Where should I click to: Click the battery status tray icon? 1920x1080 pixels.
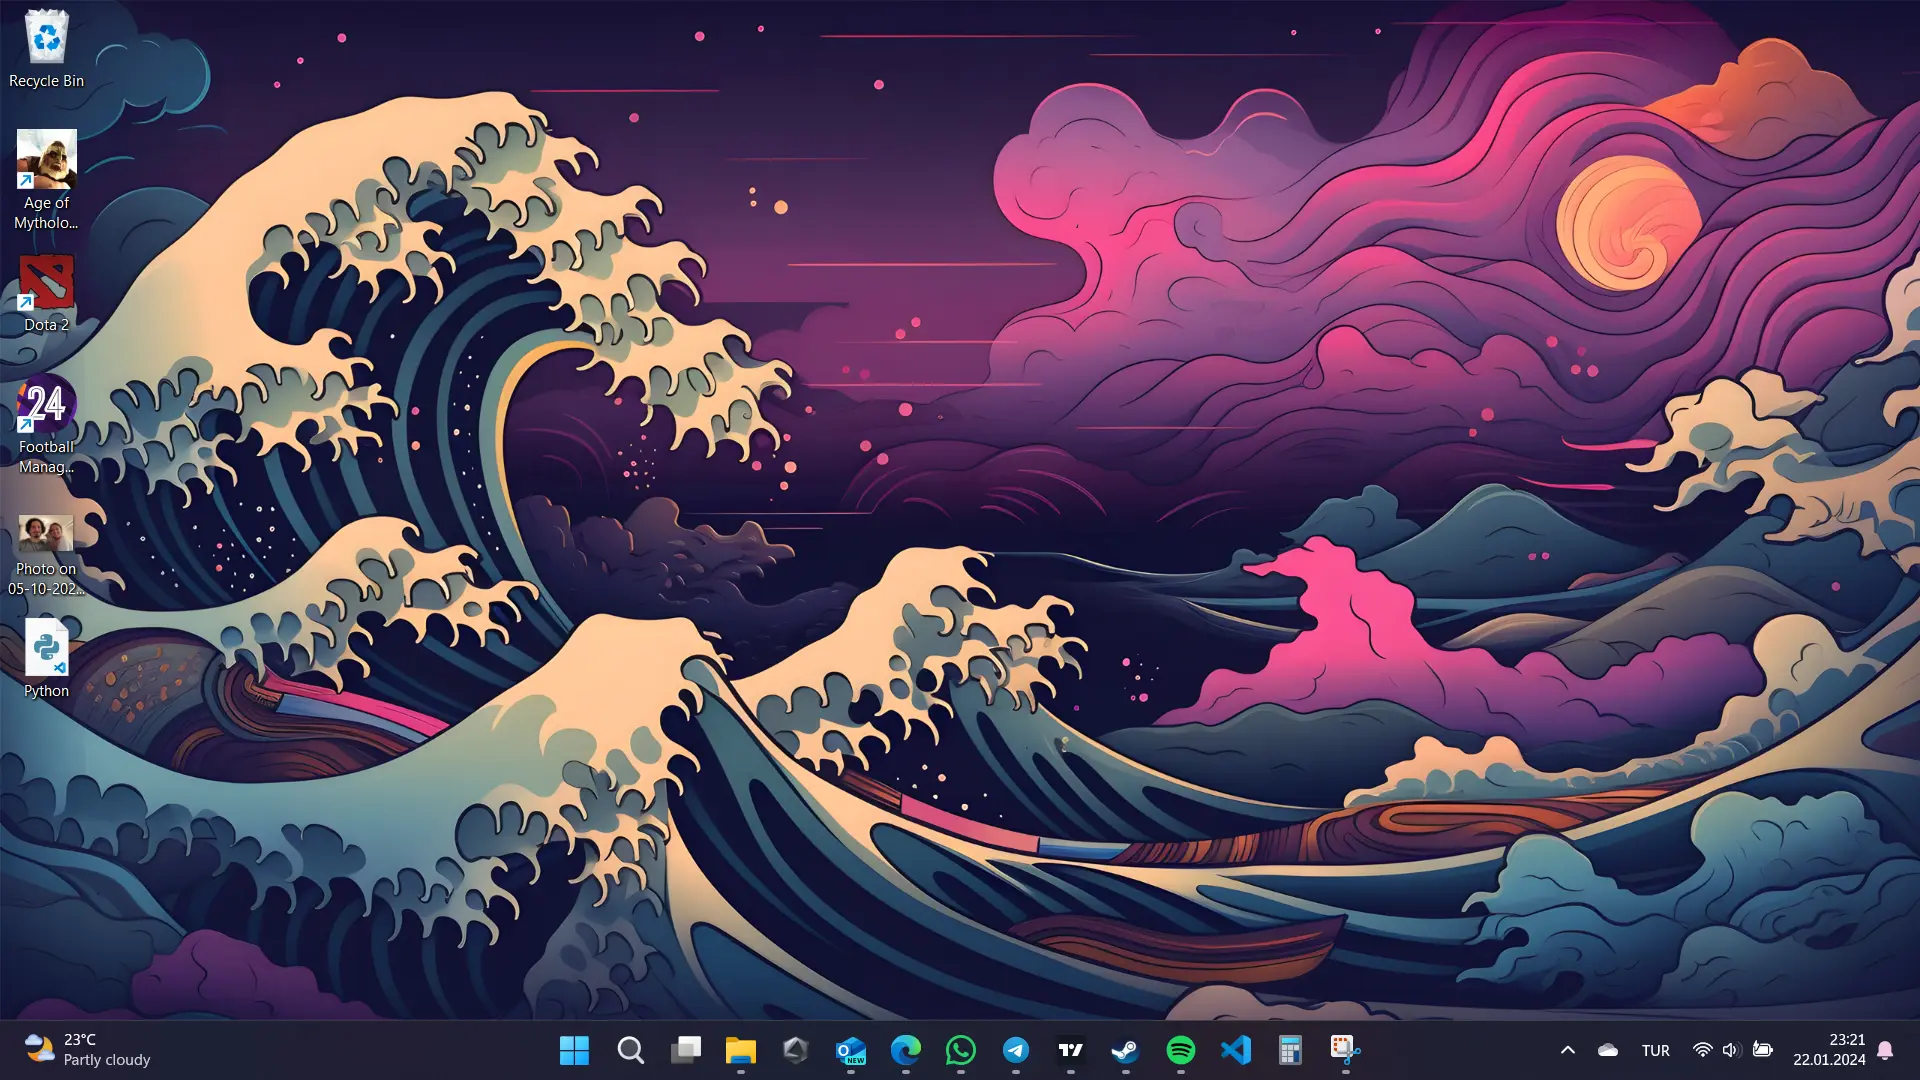coord(1763,1050)
